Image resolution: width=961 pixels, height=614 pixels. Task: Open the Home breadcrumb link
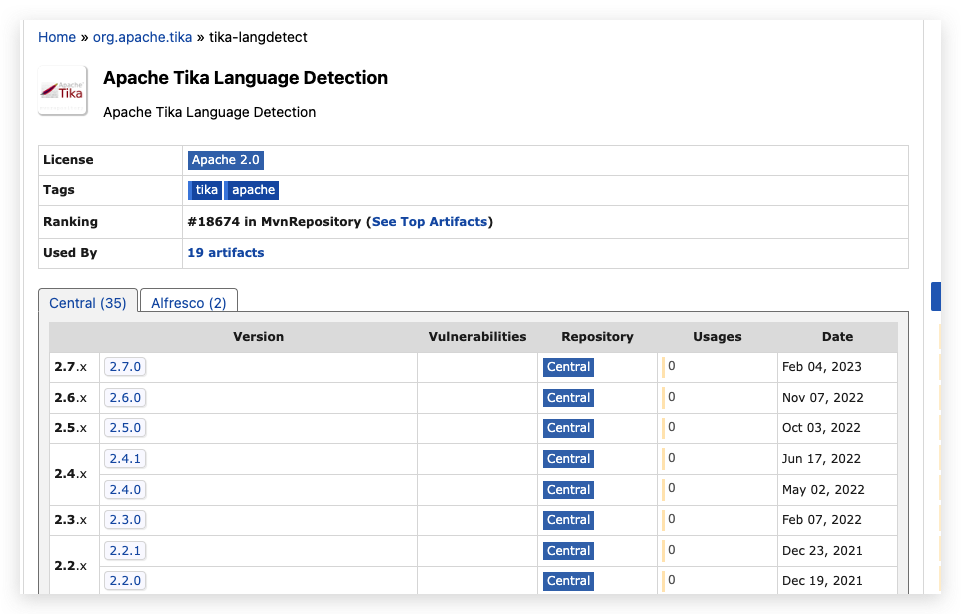57,37
